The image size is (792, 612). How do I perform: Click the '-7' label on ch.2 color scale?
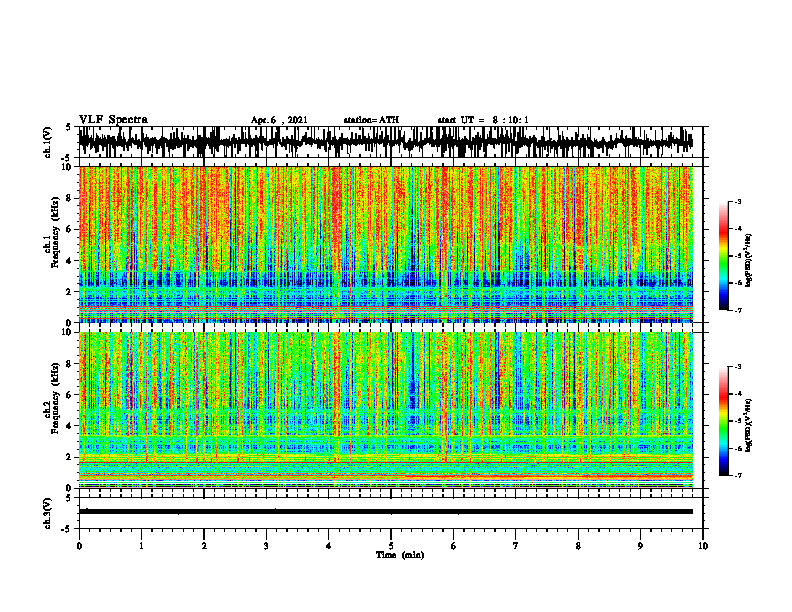(x=737, y=475)
